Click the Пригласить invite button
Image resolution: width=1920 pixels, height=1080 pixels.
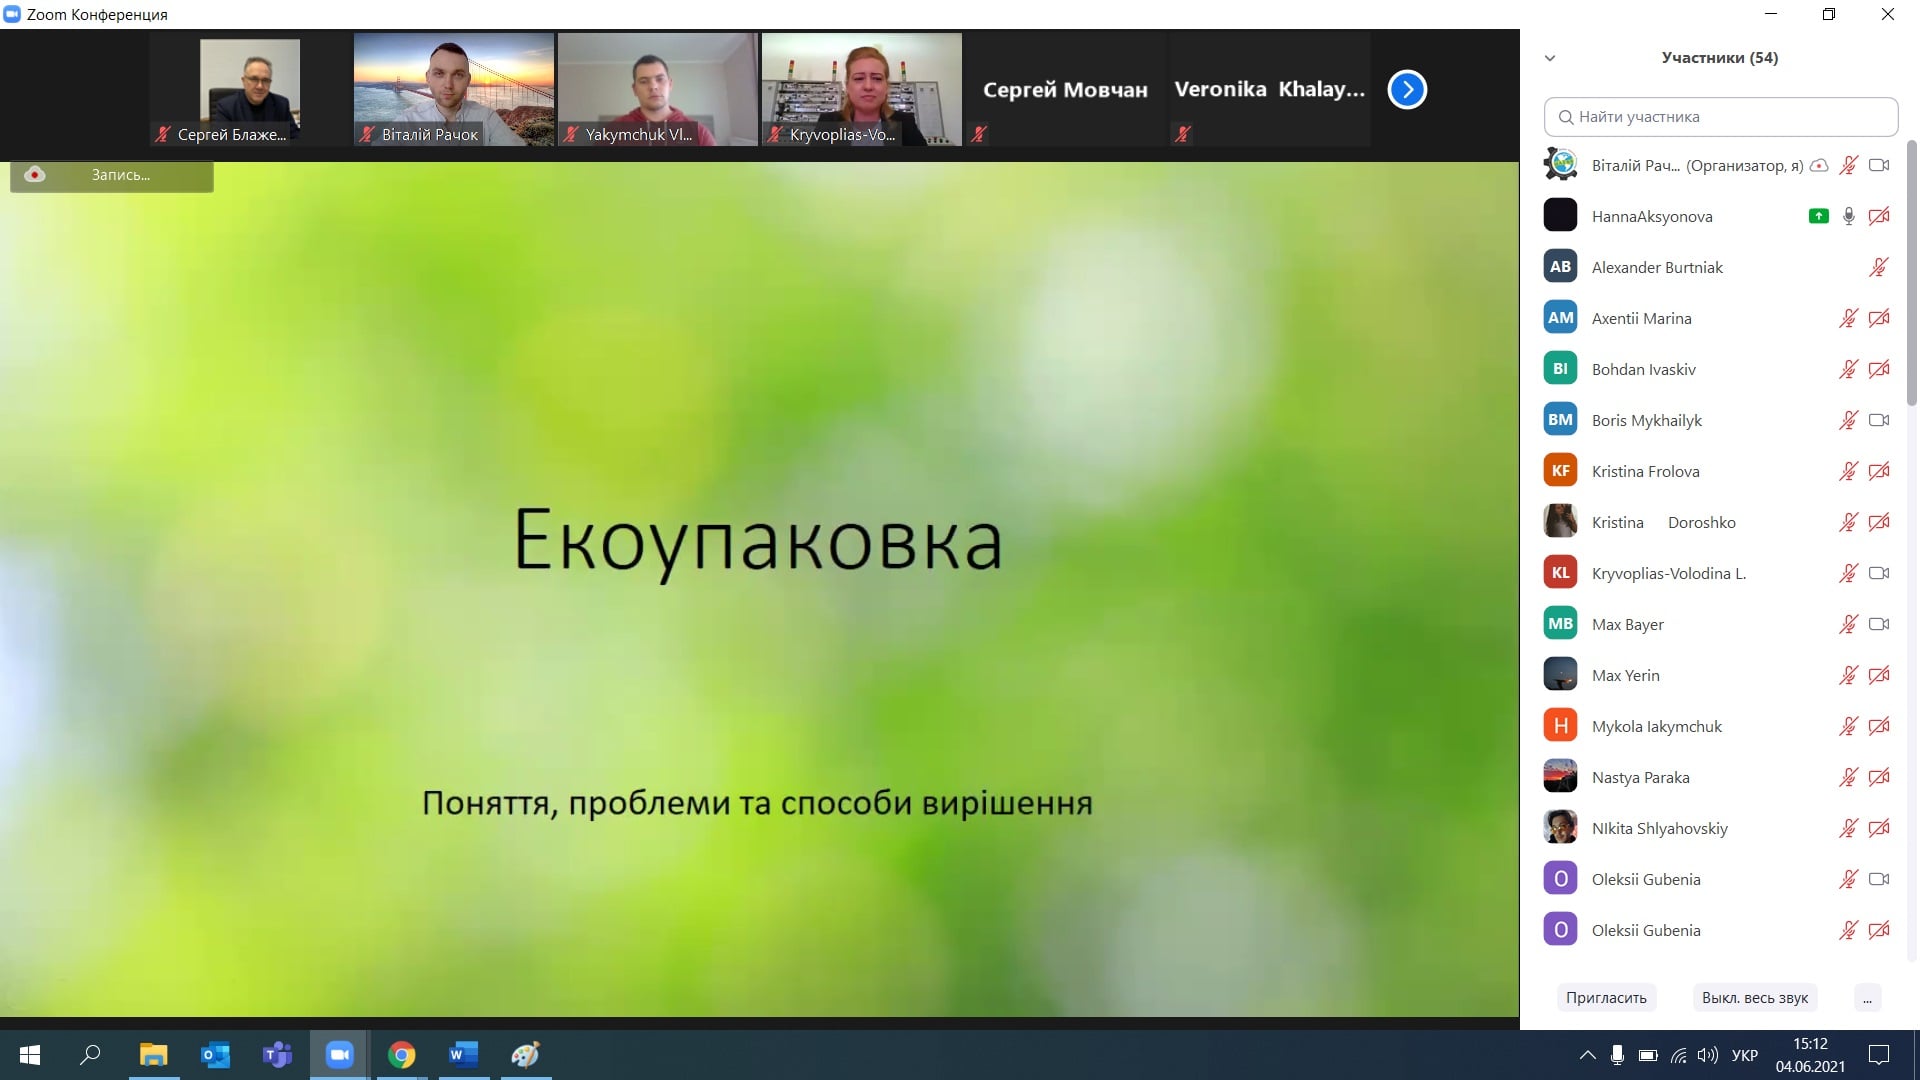[x=1606, y=998]
